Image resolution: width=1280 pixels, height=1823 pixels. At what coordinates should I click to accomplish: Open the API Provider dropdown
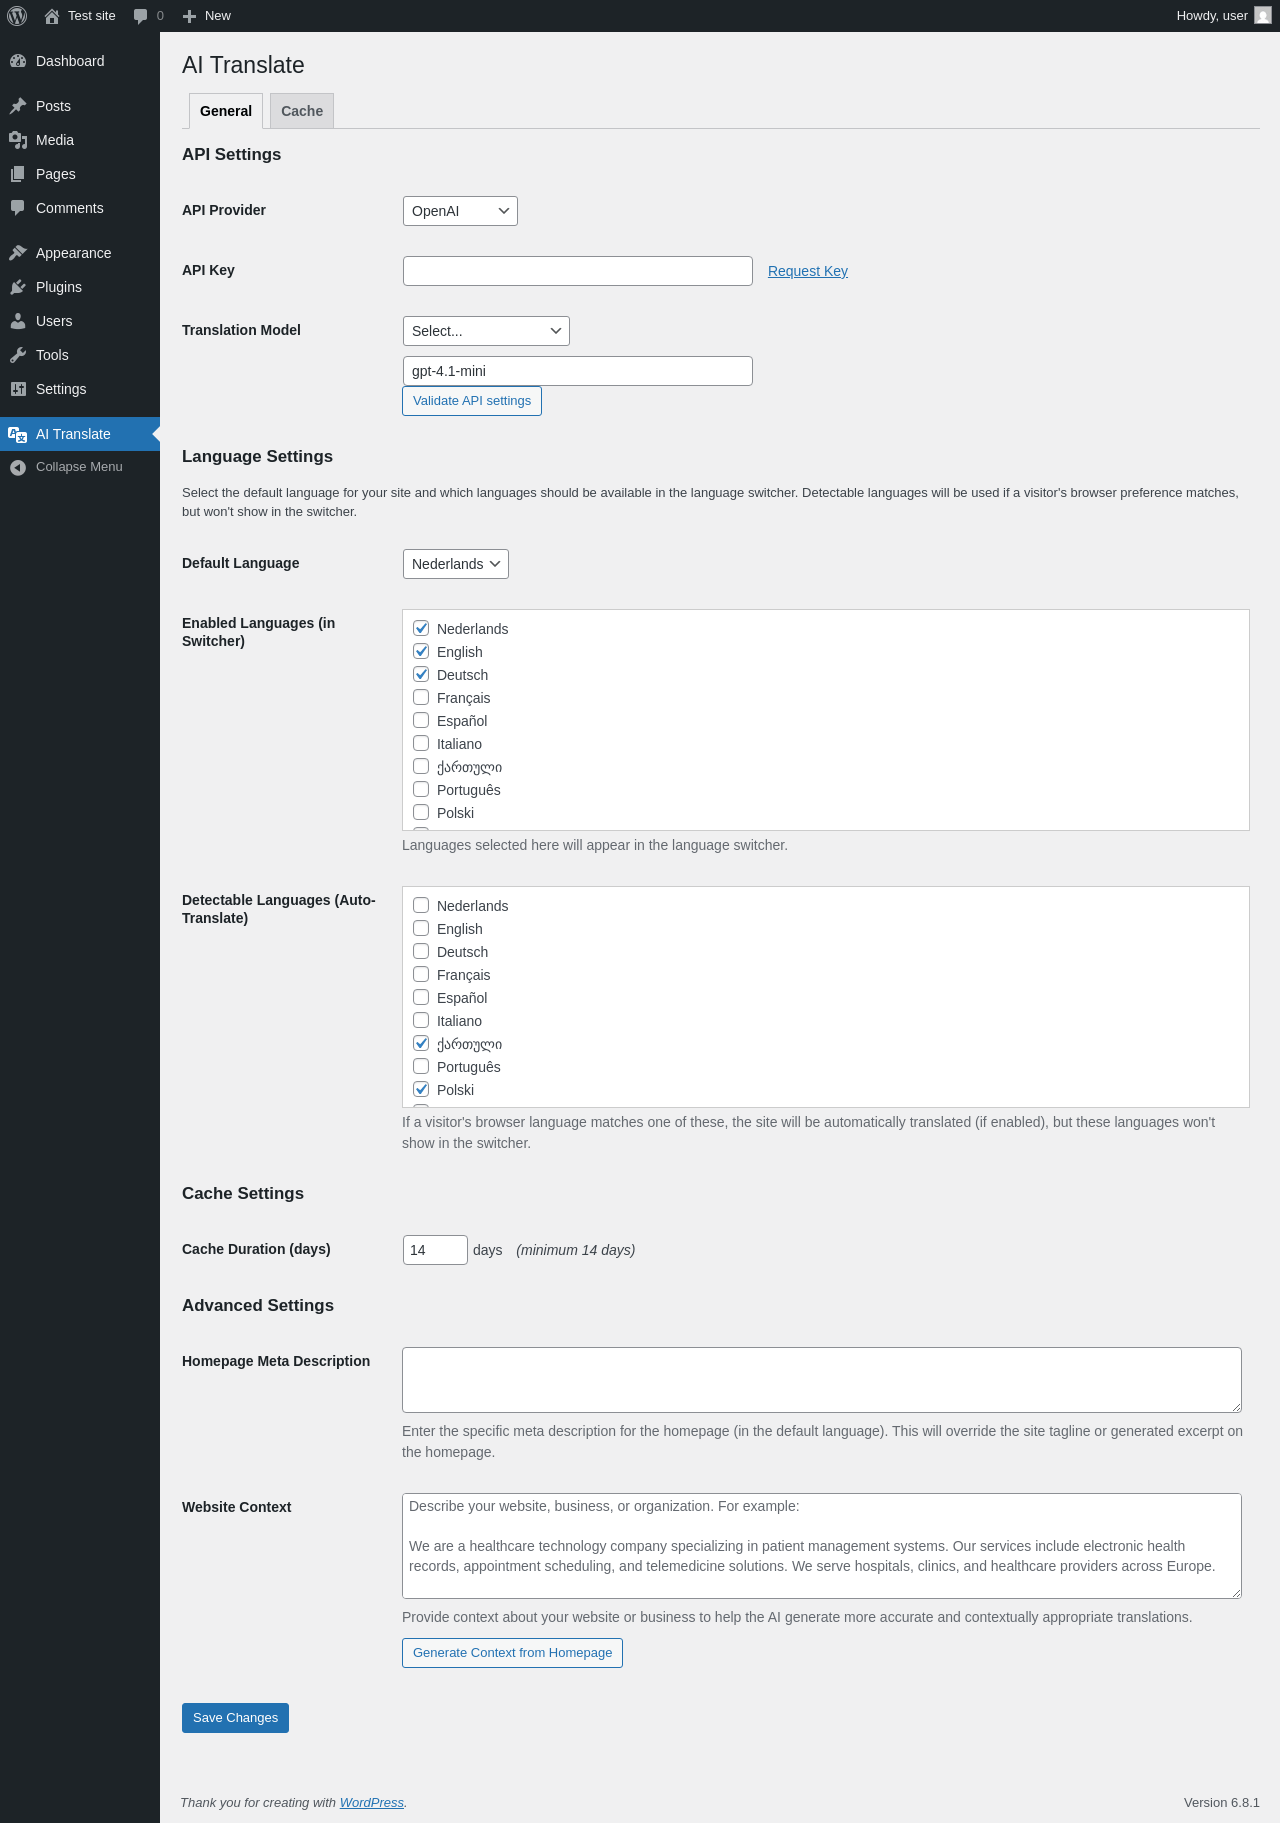click(x=460, y=211)
